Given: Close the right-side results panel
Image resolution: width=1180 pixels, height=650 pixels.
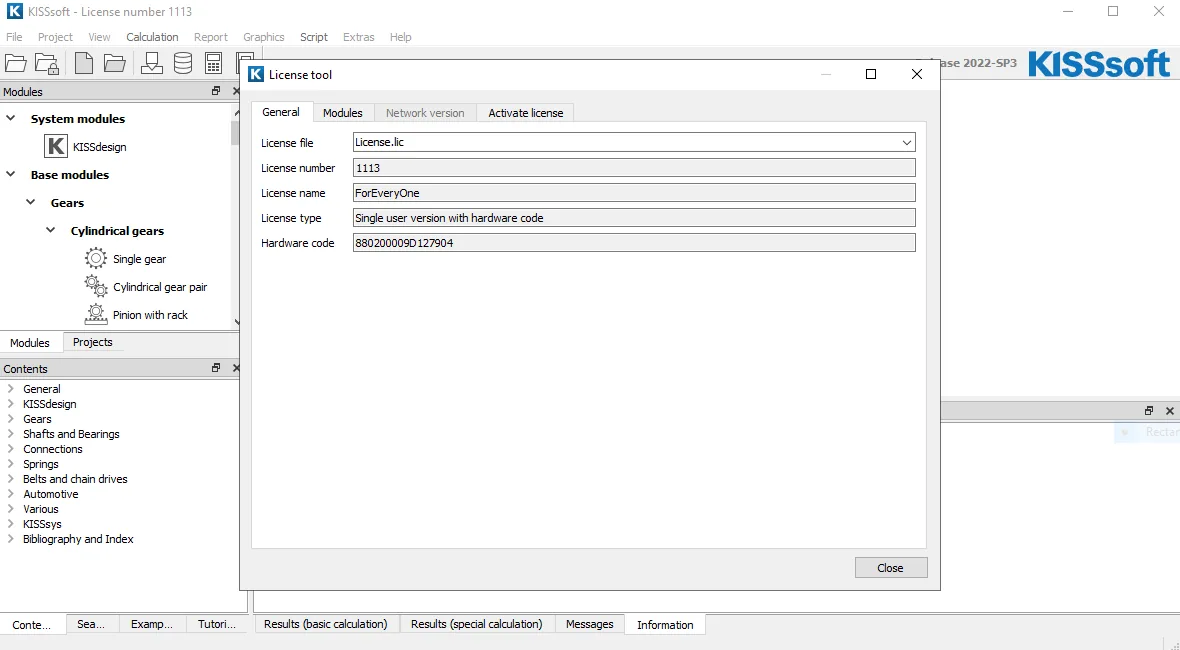Looking at the screenshot, I should (1169, 410).
